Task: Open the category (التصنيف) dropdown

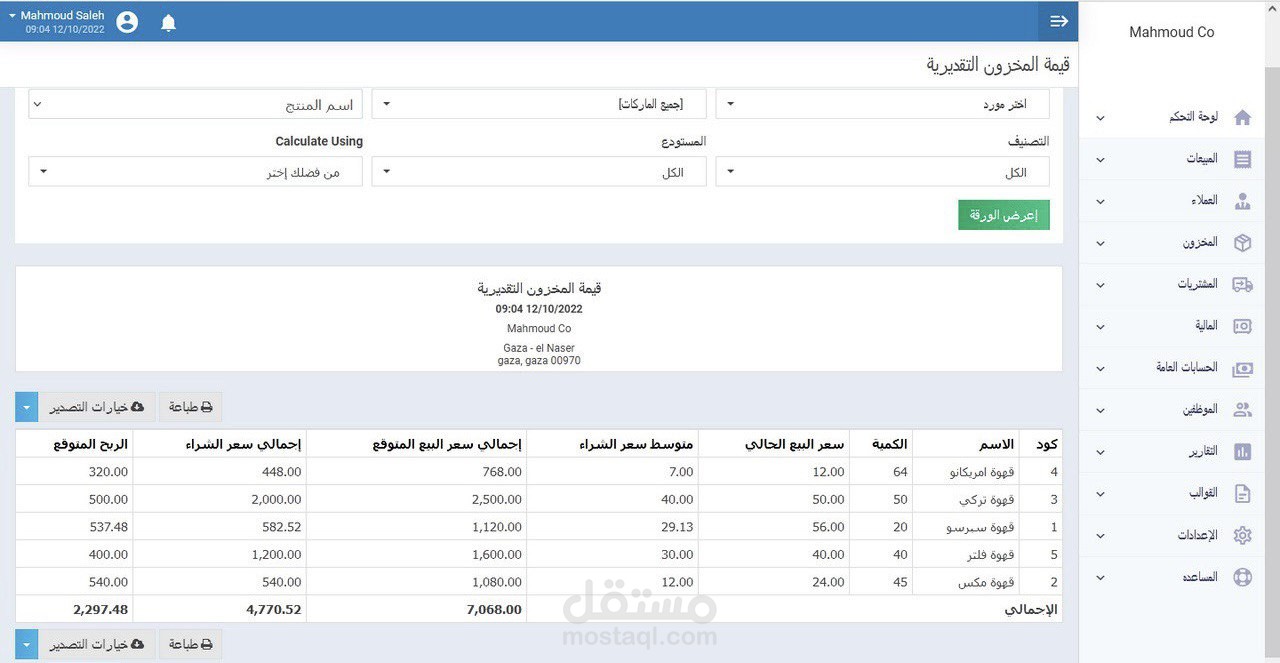Action: 883,172
